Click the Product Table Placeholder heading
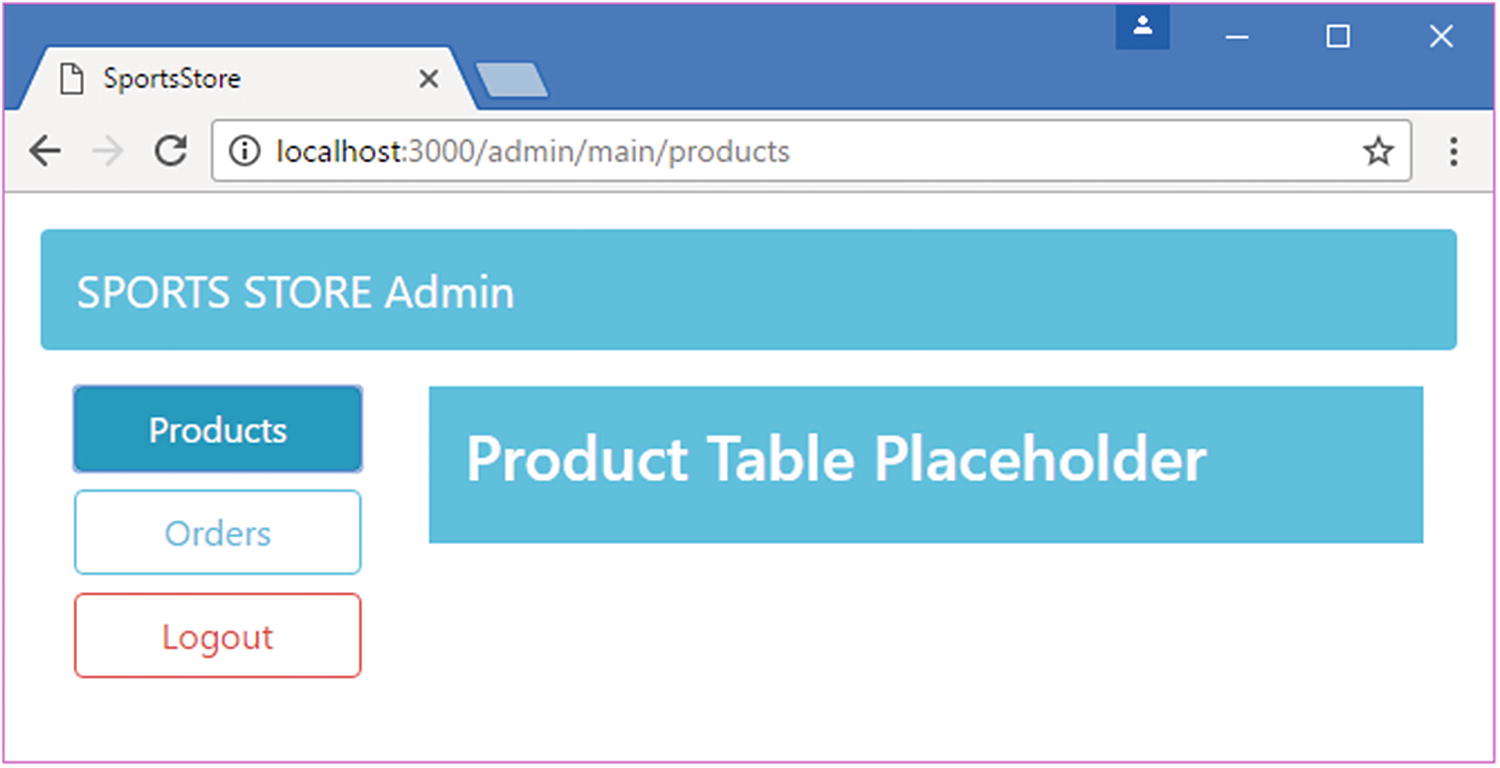1500x768 pixels. [x=836, y=460]
